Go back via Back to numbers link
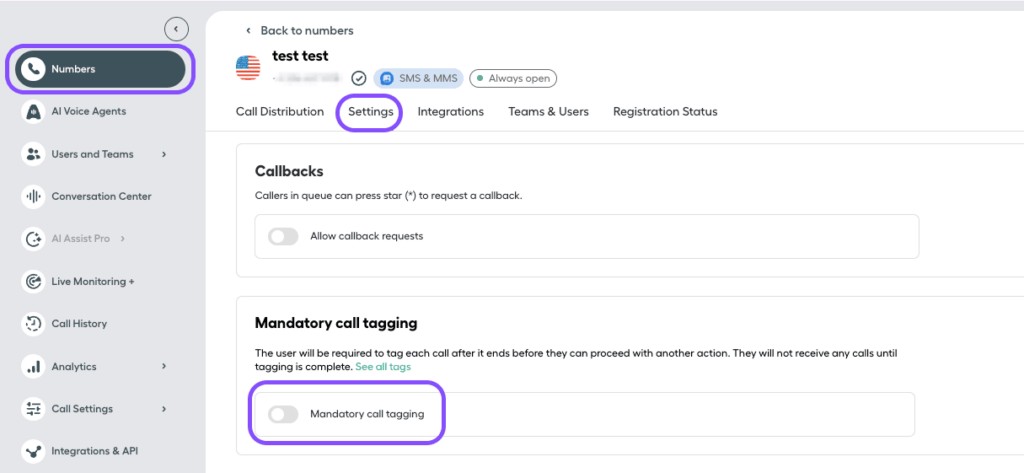 coord(299,31)
